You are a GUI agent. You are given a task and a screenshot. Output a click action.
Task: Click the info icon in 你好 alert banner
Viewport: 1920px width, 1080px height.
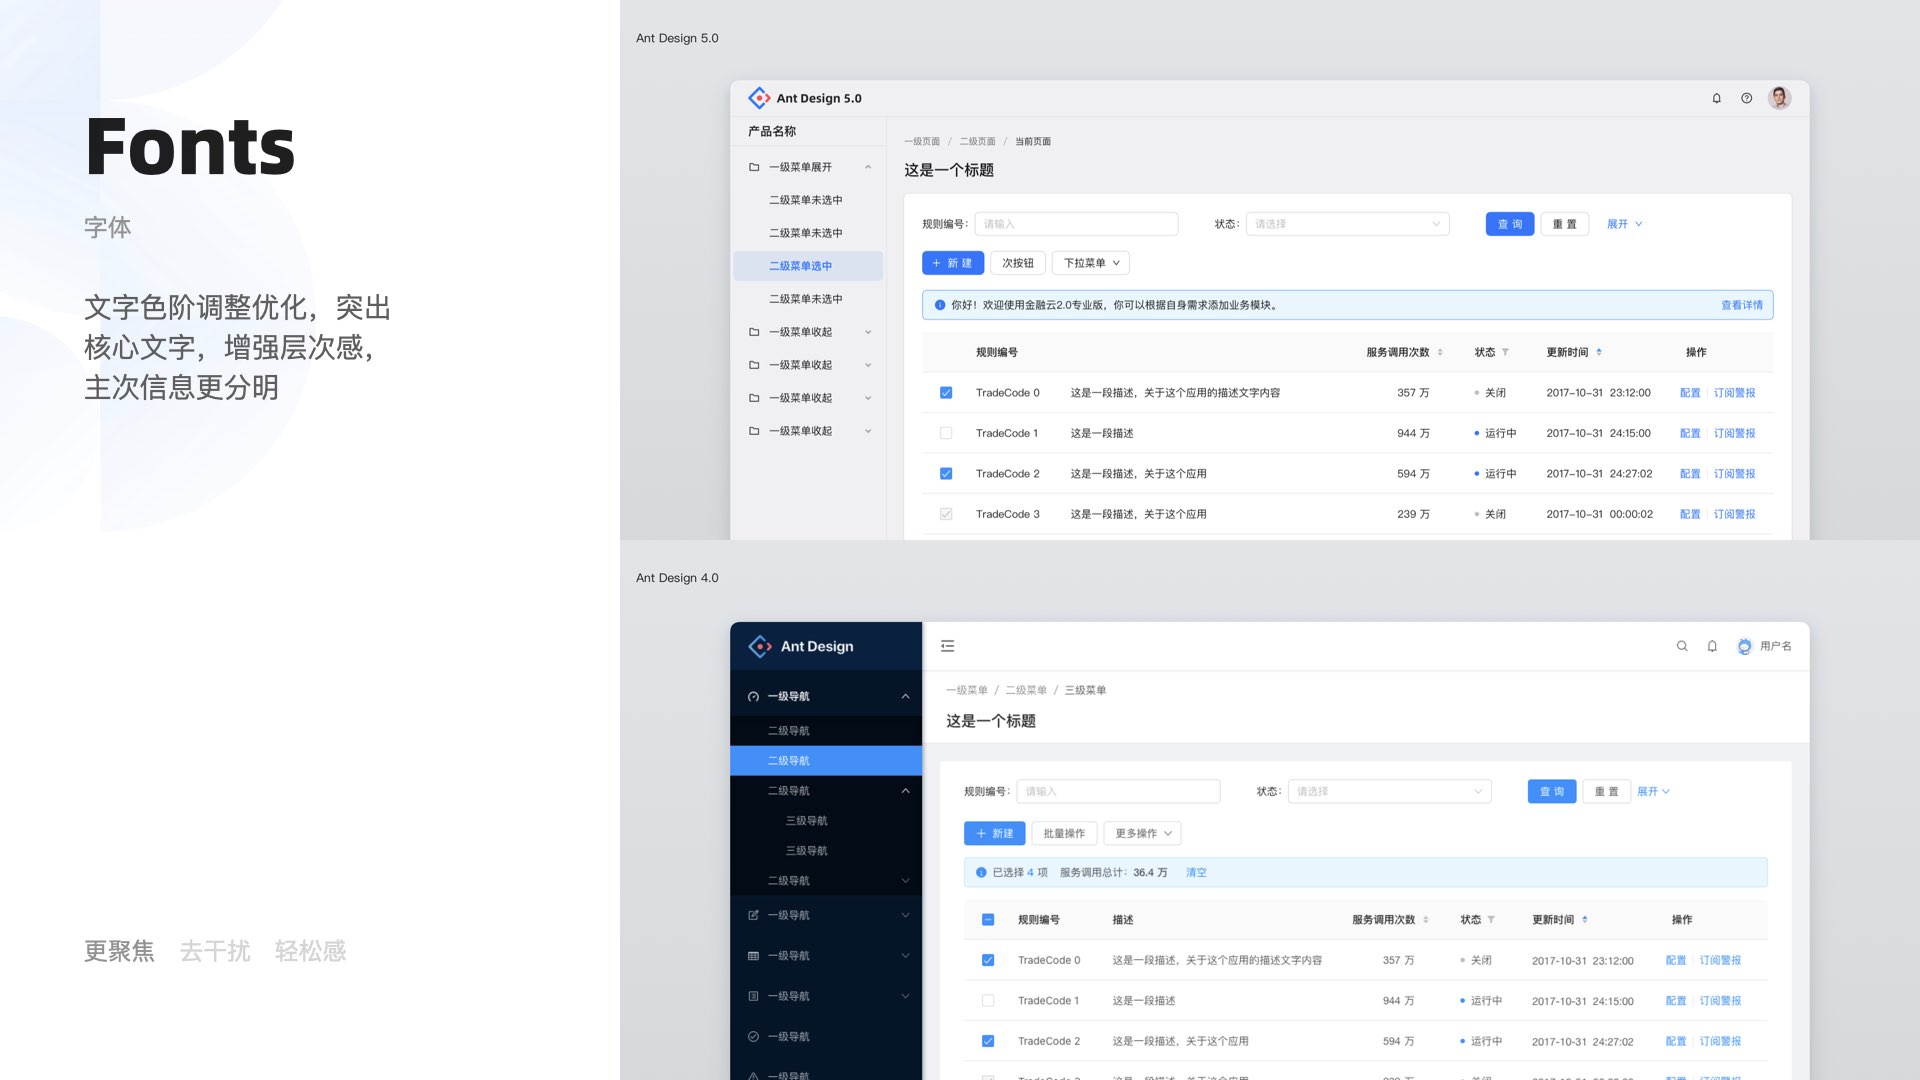[x=939, y=305]
